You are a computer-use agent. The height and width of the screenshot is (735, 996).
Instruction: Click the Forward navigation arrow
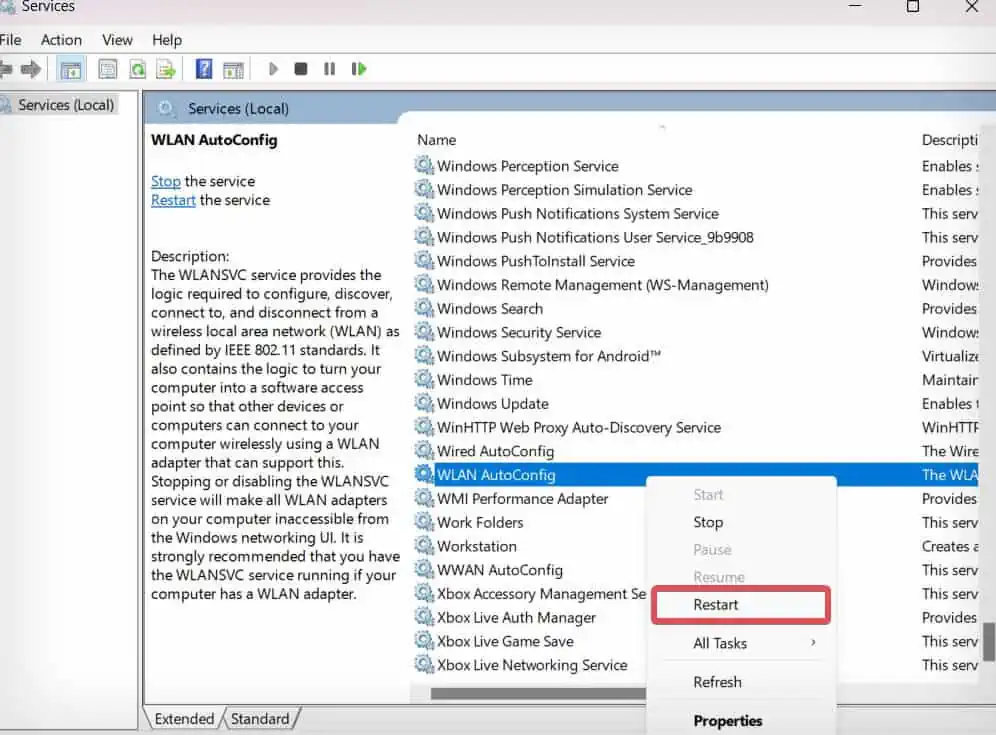pyautogui.click(x=31, y=68)
